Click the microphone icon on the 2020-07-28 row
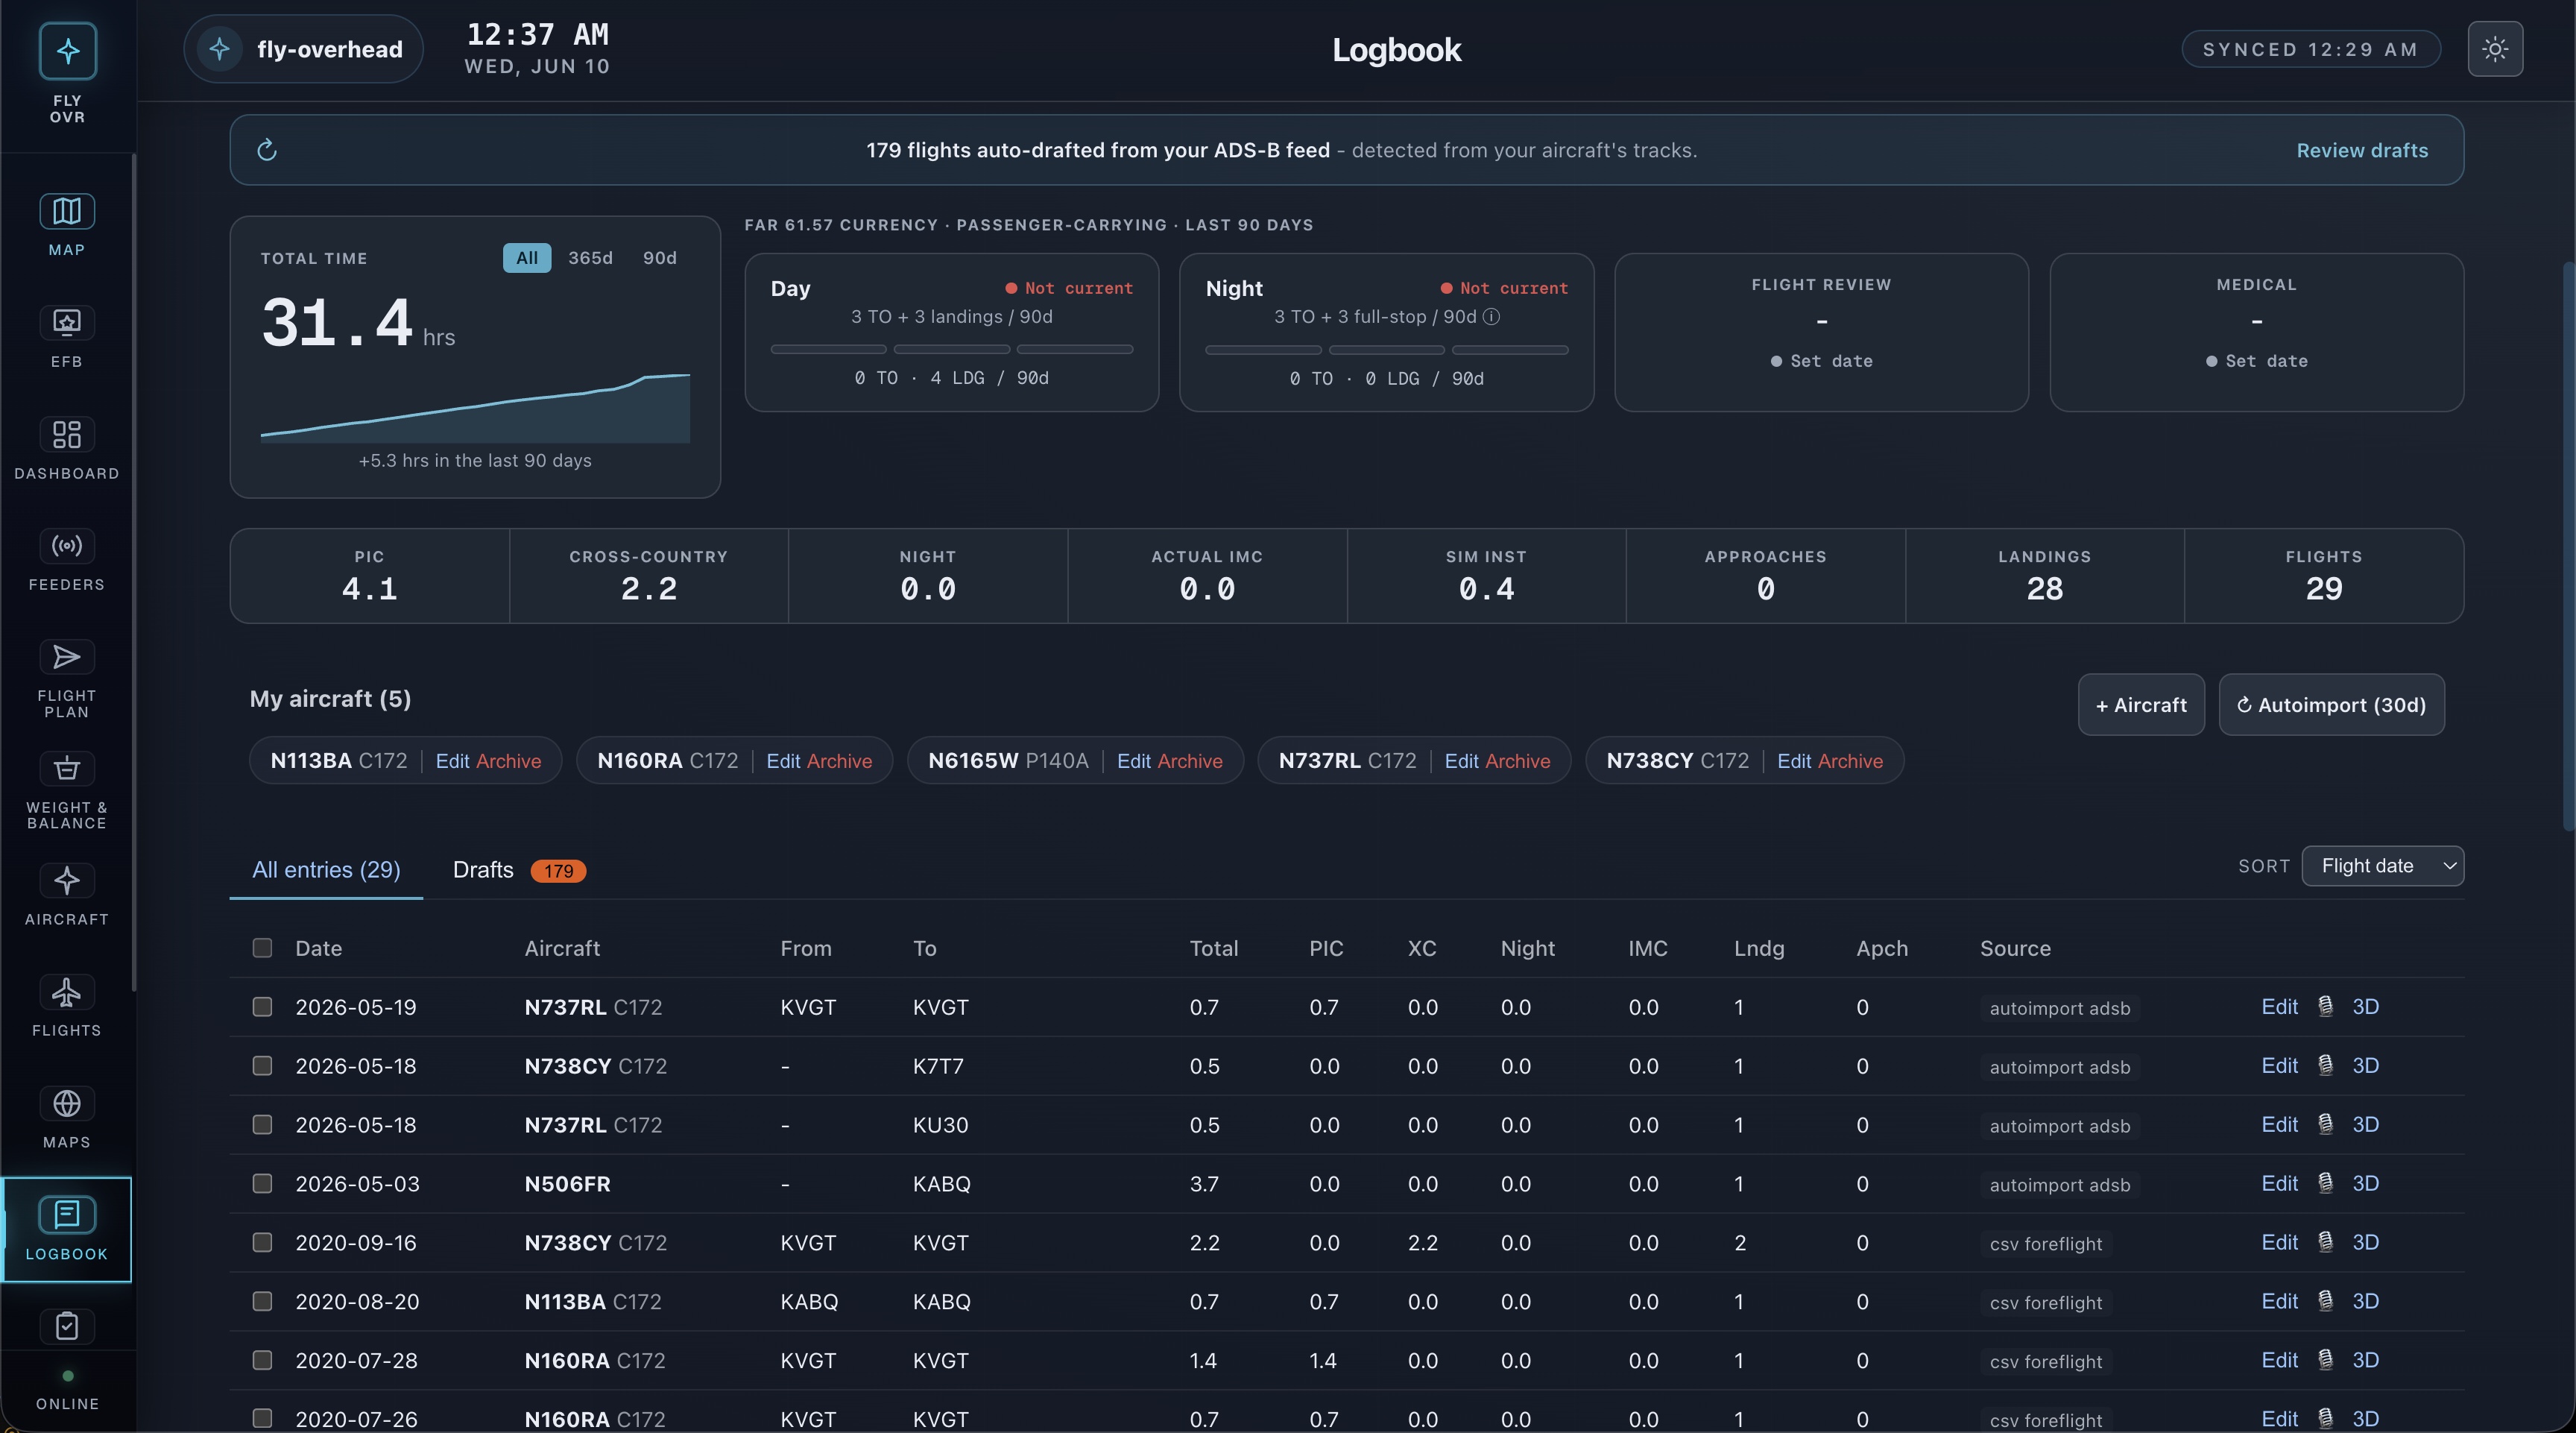The width and height of the screenshot is (2576, 1433). click(x=2325, y=1360)
